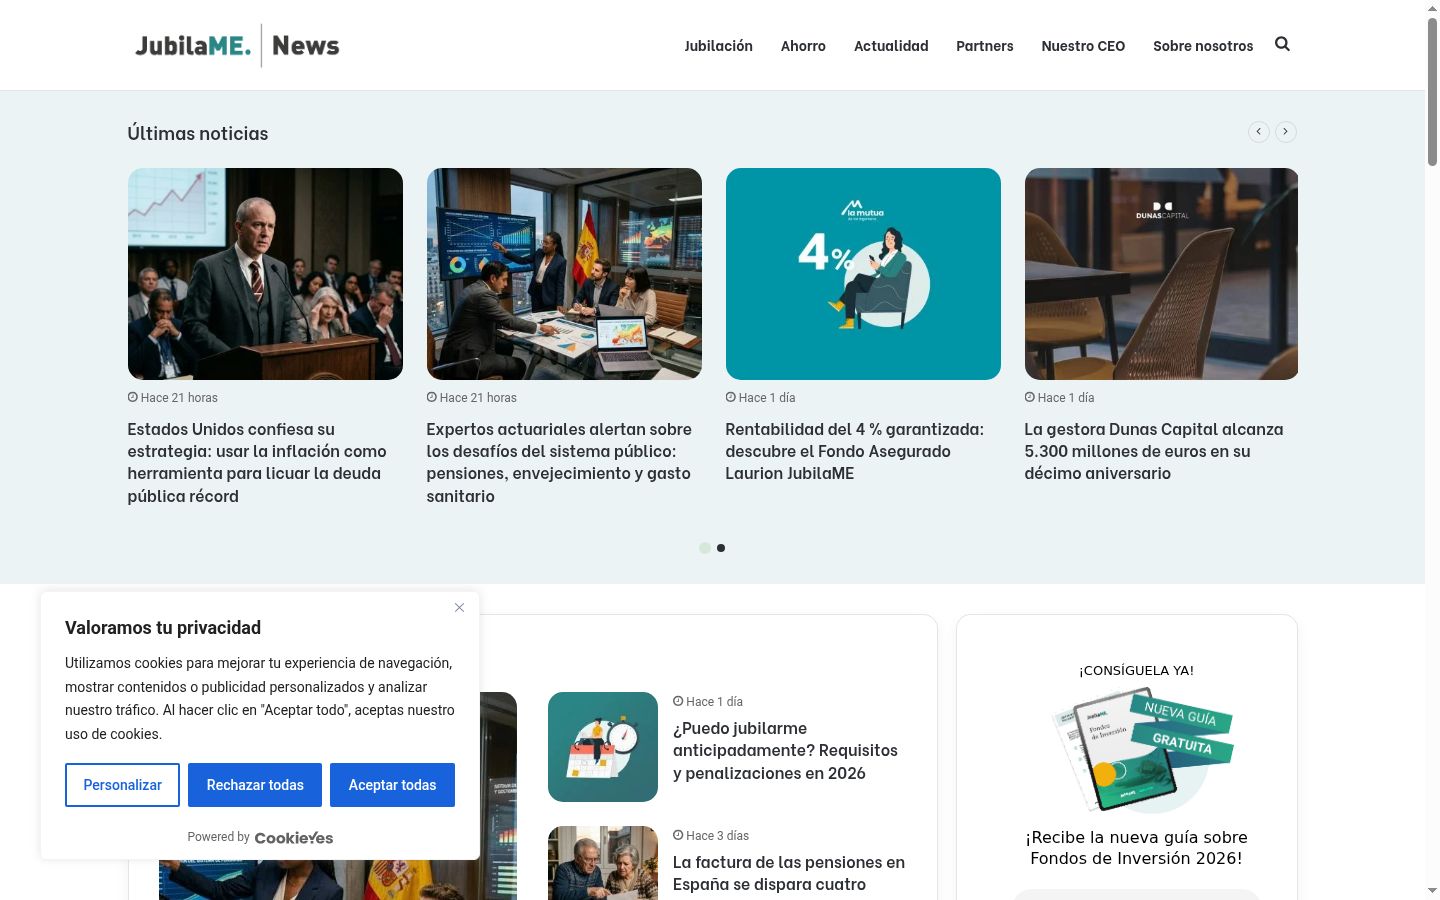Click the Personalizar cookies button
The height and width of the screenshot is (900, 1440).
[x=122, y=785]
